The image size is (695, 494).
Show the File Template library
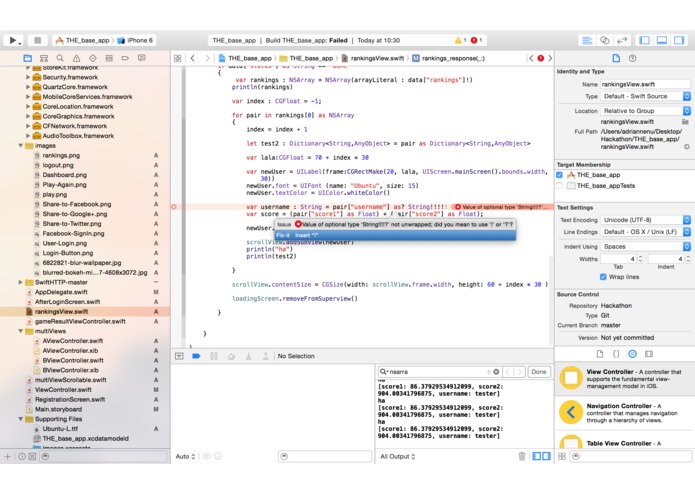[600, 354]
